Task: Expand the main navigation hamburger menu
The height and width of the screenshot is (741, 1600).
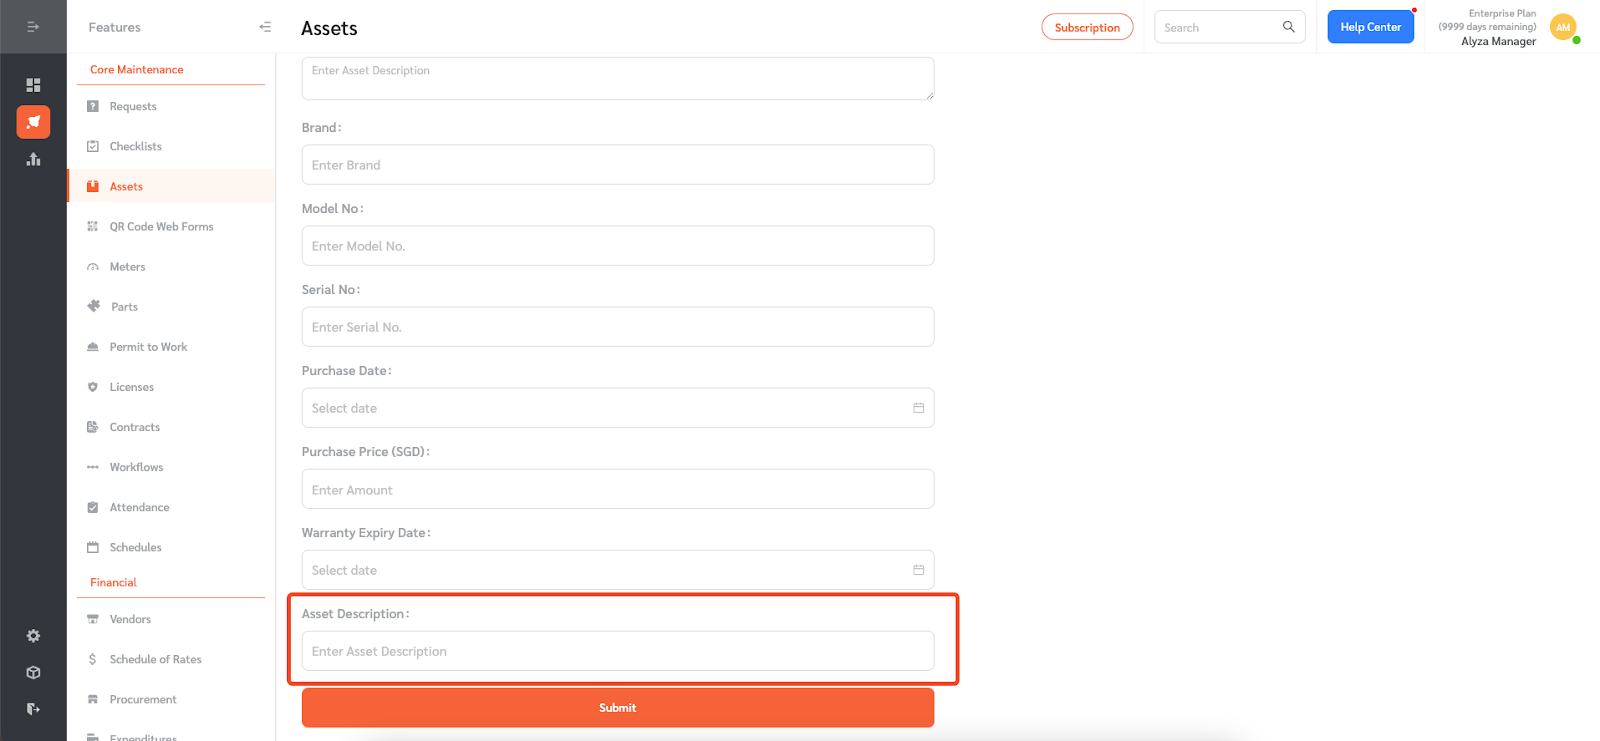Action: coord(33,27)
